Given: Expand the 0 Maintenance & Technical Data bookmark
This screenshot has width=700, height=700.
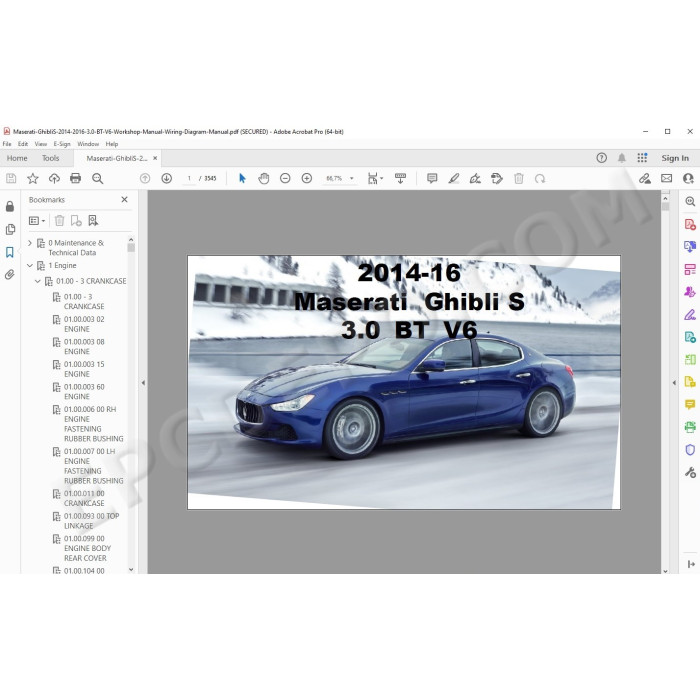Looking at the screenshot, I should pos(30,243).
